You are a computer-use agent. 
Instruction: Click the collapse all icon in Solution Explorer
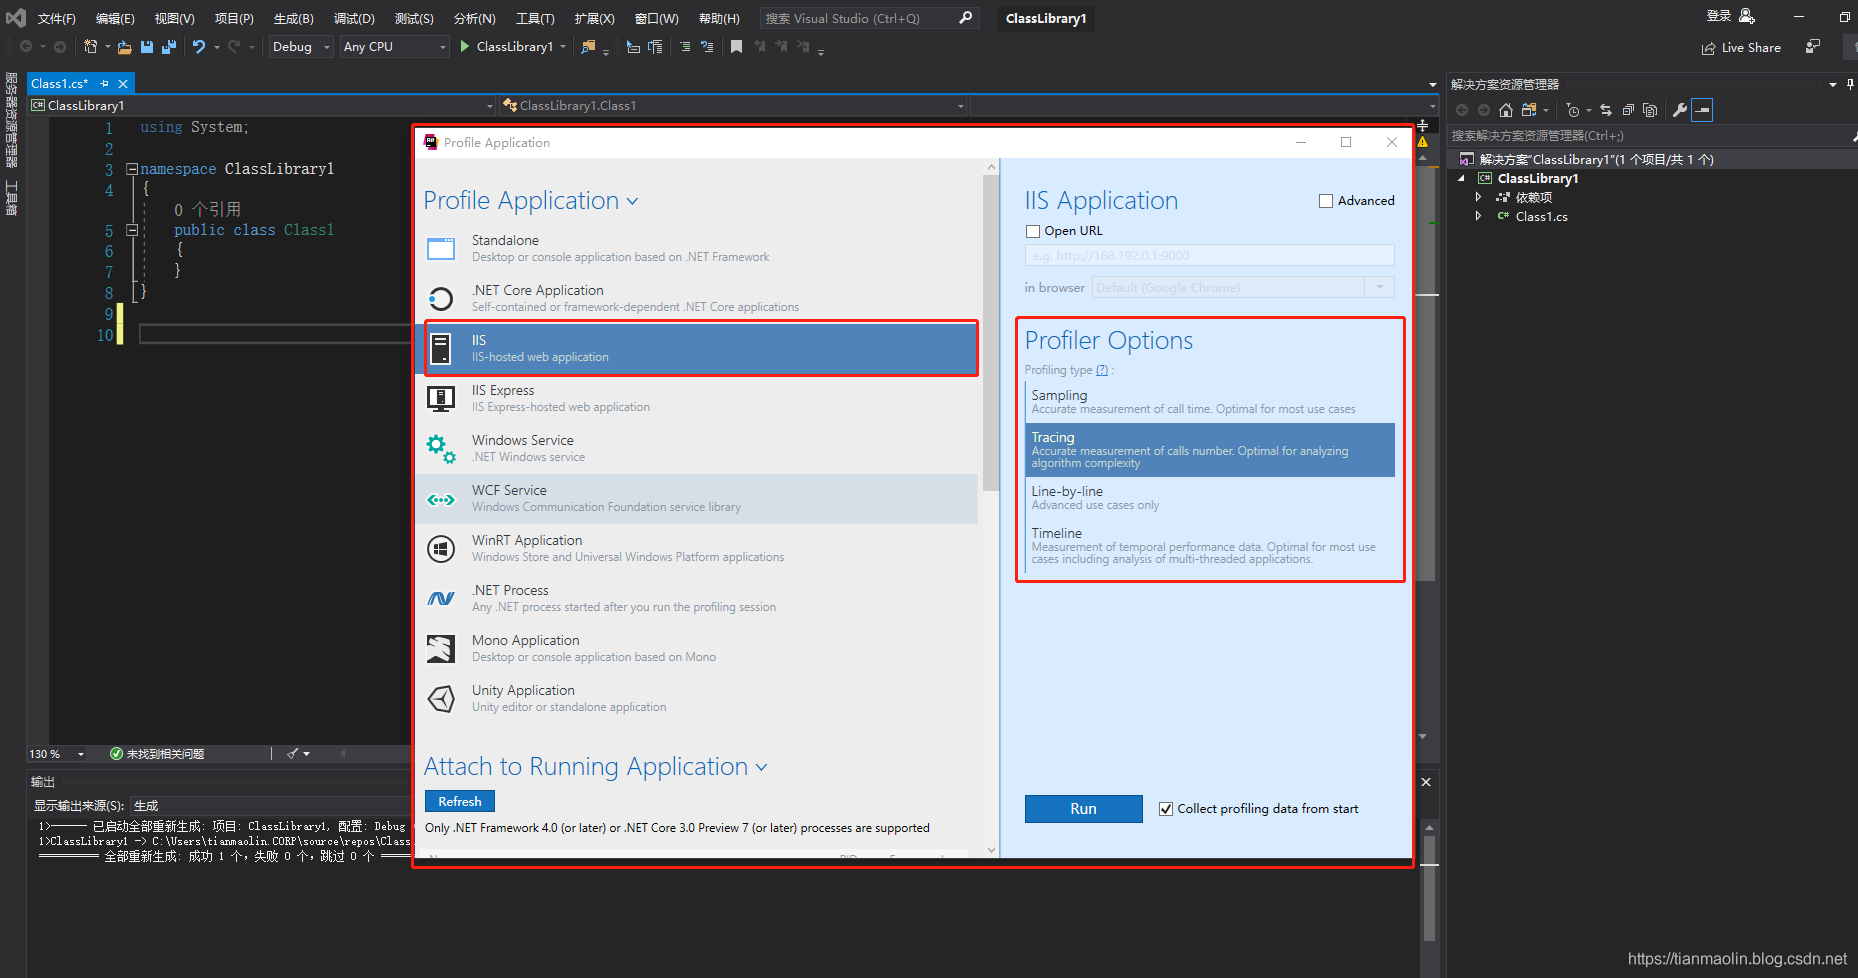pyautogui.click(x=1628, y=110)
